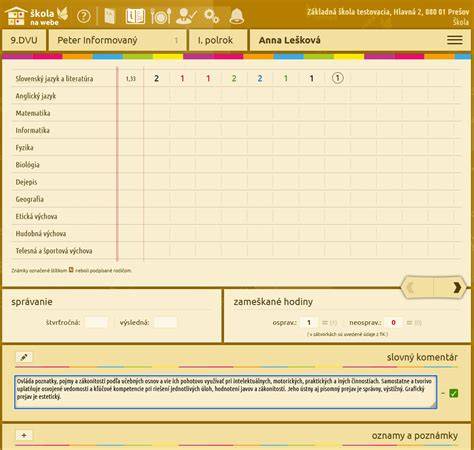This screenshot has height=450, width=474.
Task: Click the Škola na webe home logo
Action: click(x=37, y=16)
